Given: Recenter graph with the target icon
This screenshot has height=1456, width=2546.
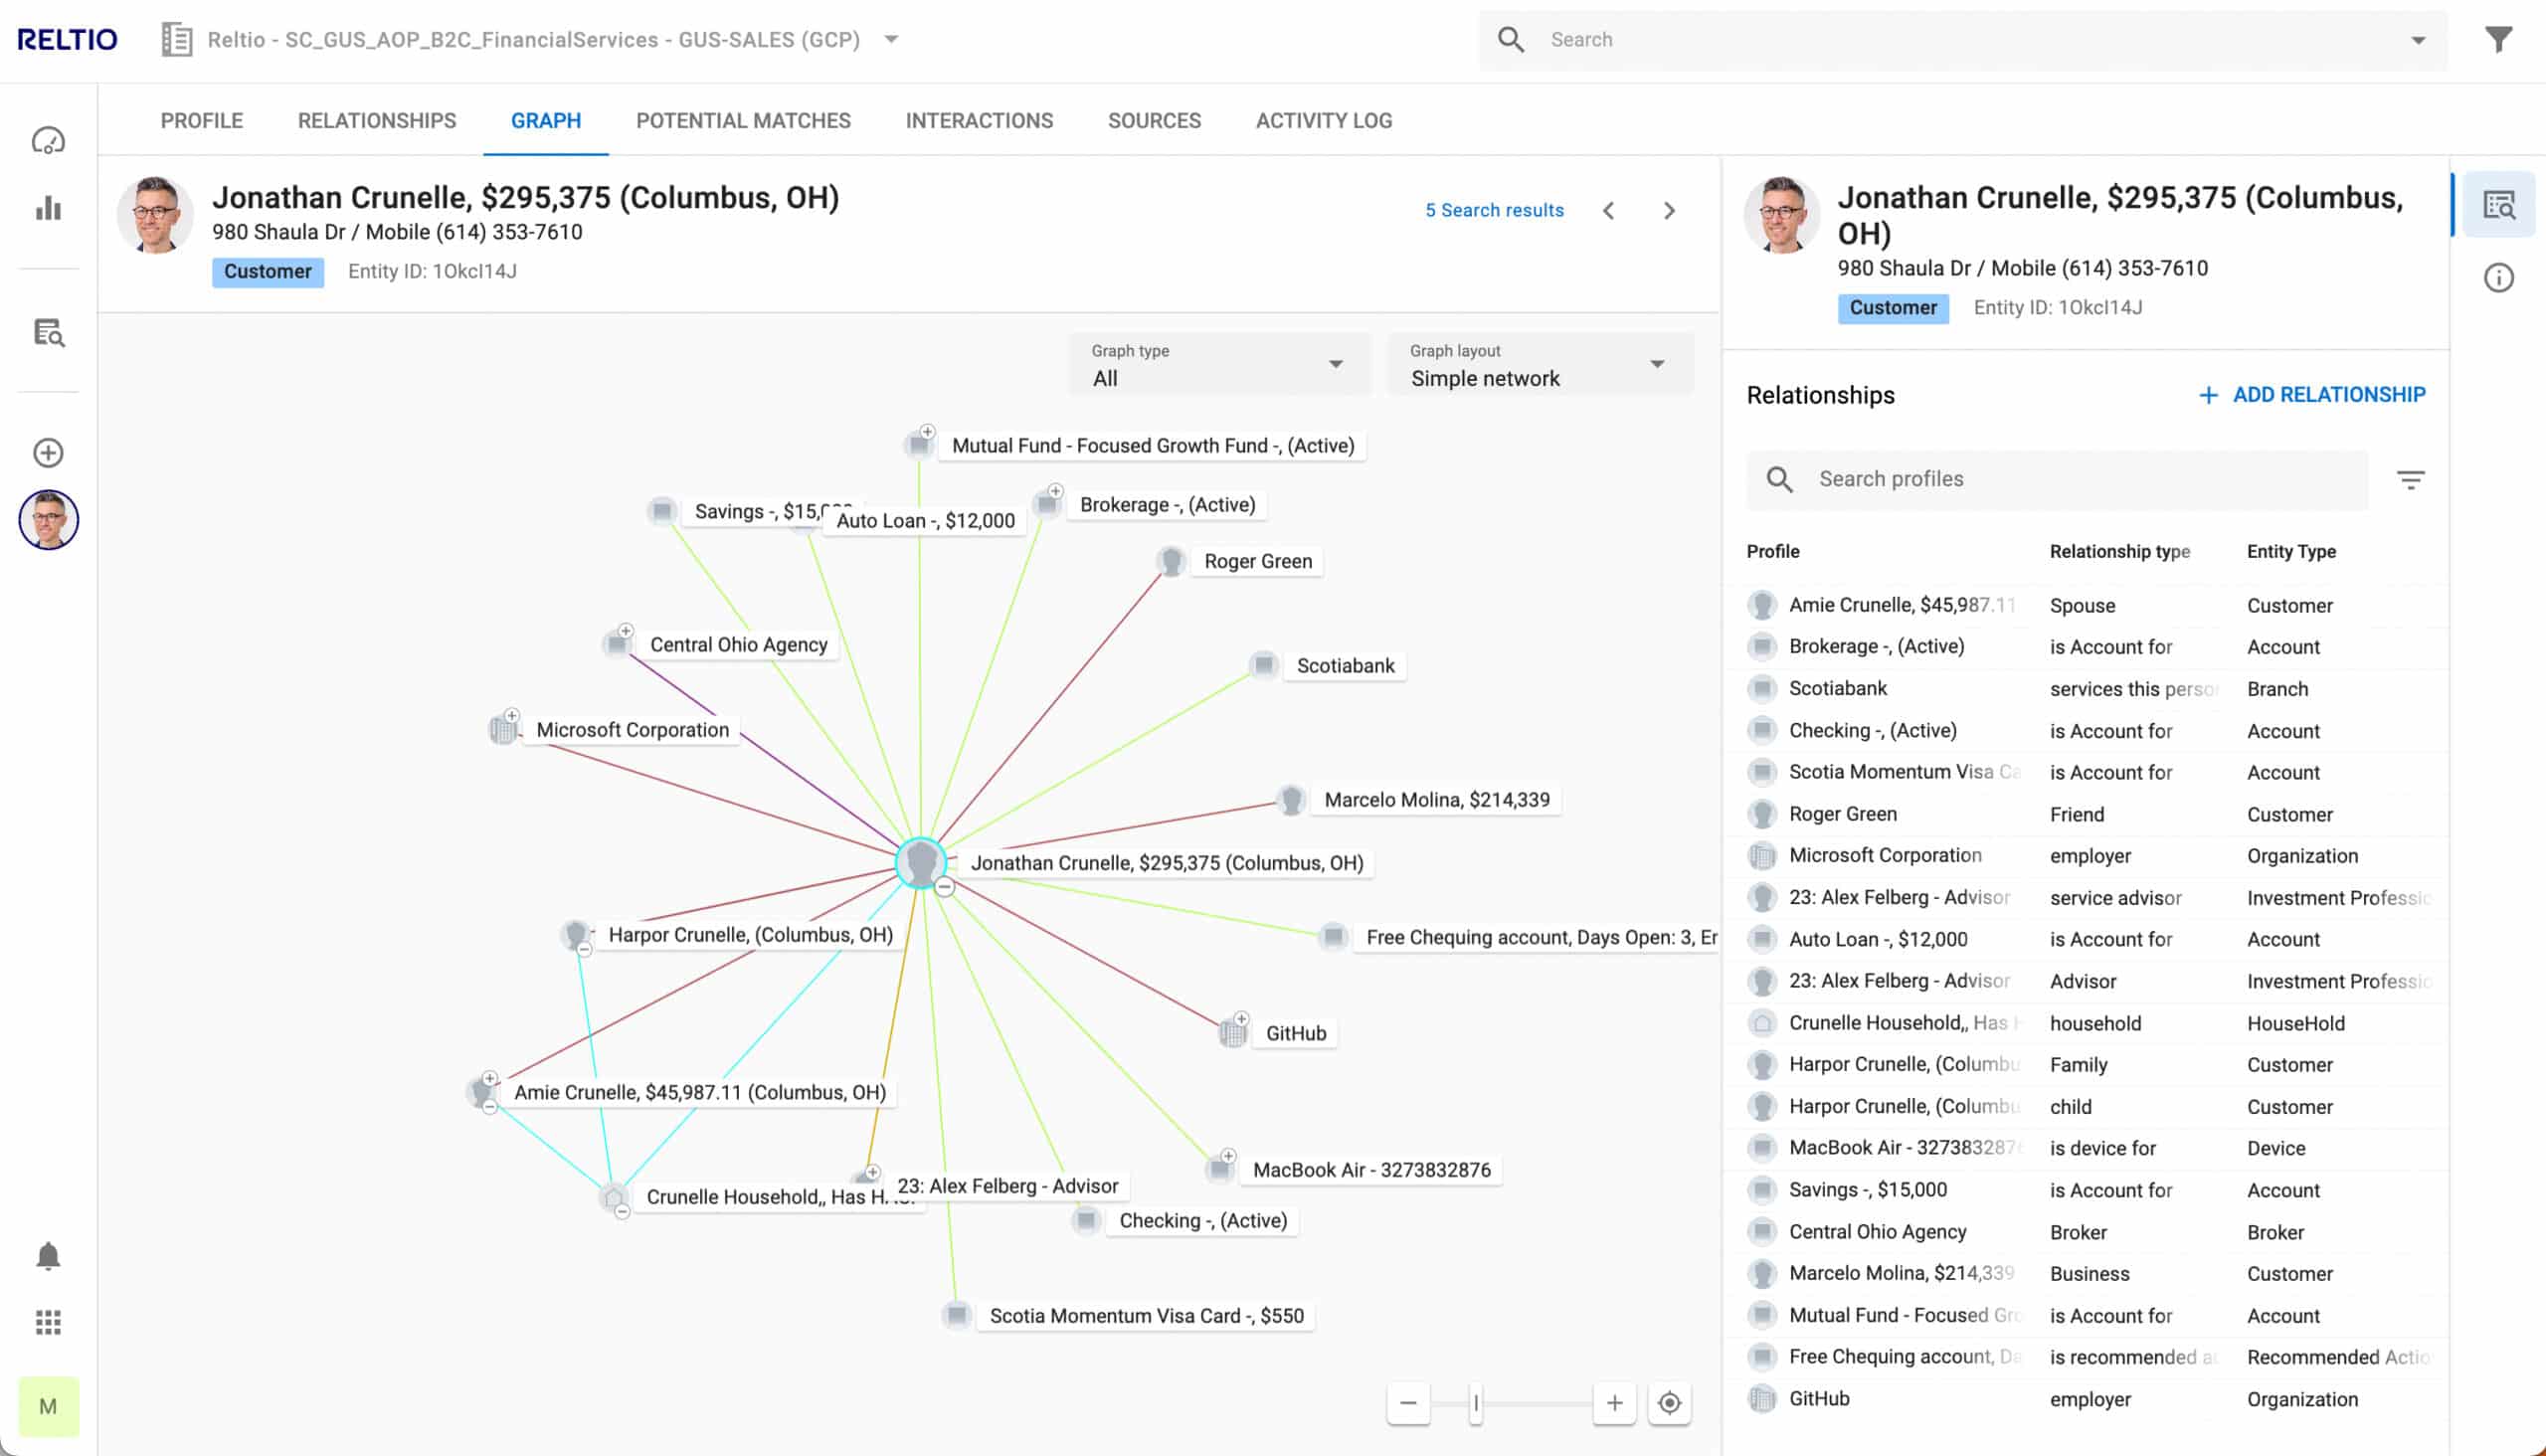Looking at the screenshot, I should pyautogui.click(x=1669, y=1403).
